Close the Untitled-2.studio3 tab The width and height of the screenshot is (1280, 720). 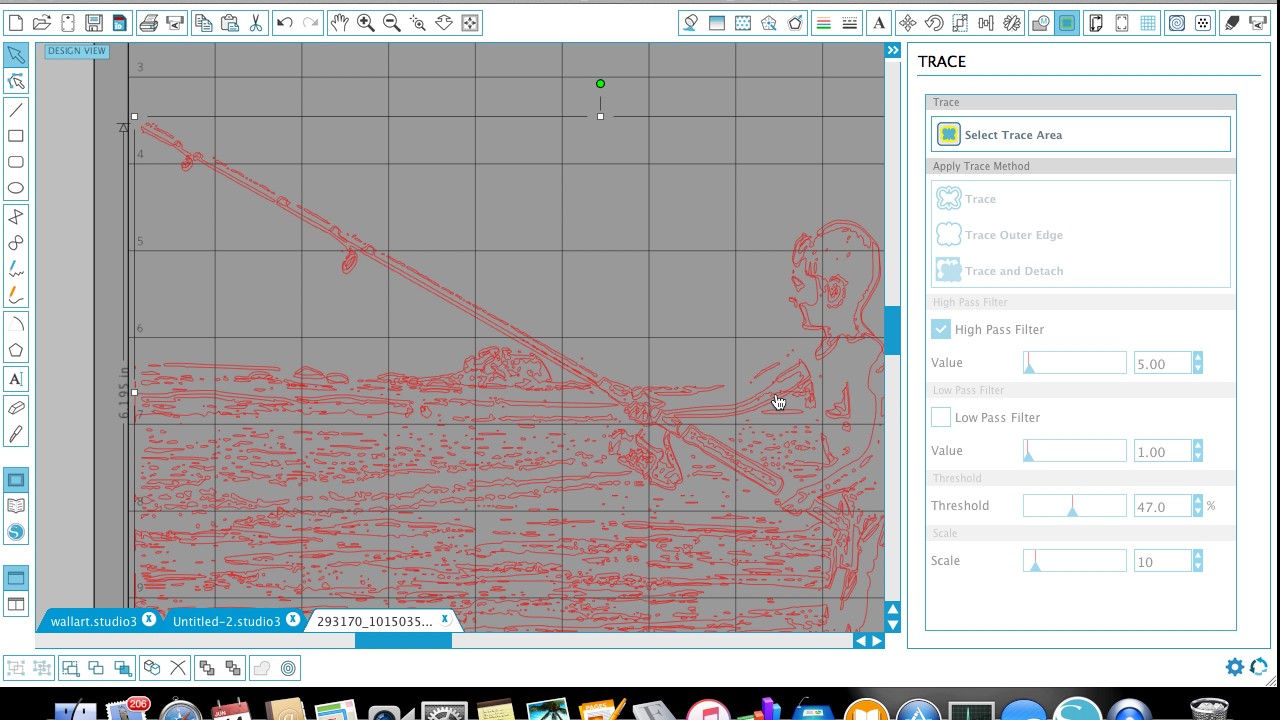coord(293,620)
